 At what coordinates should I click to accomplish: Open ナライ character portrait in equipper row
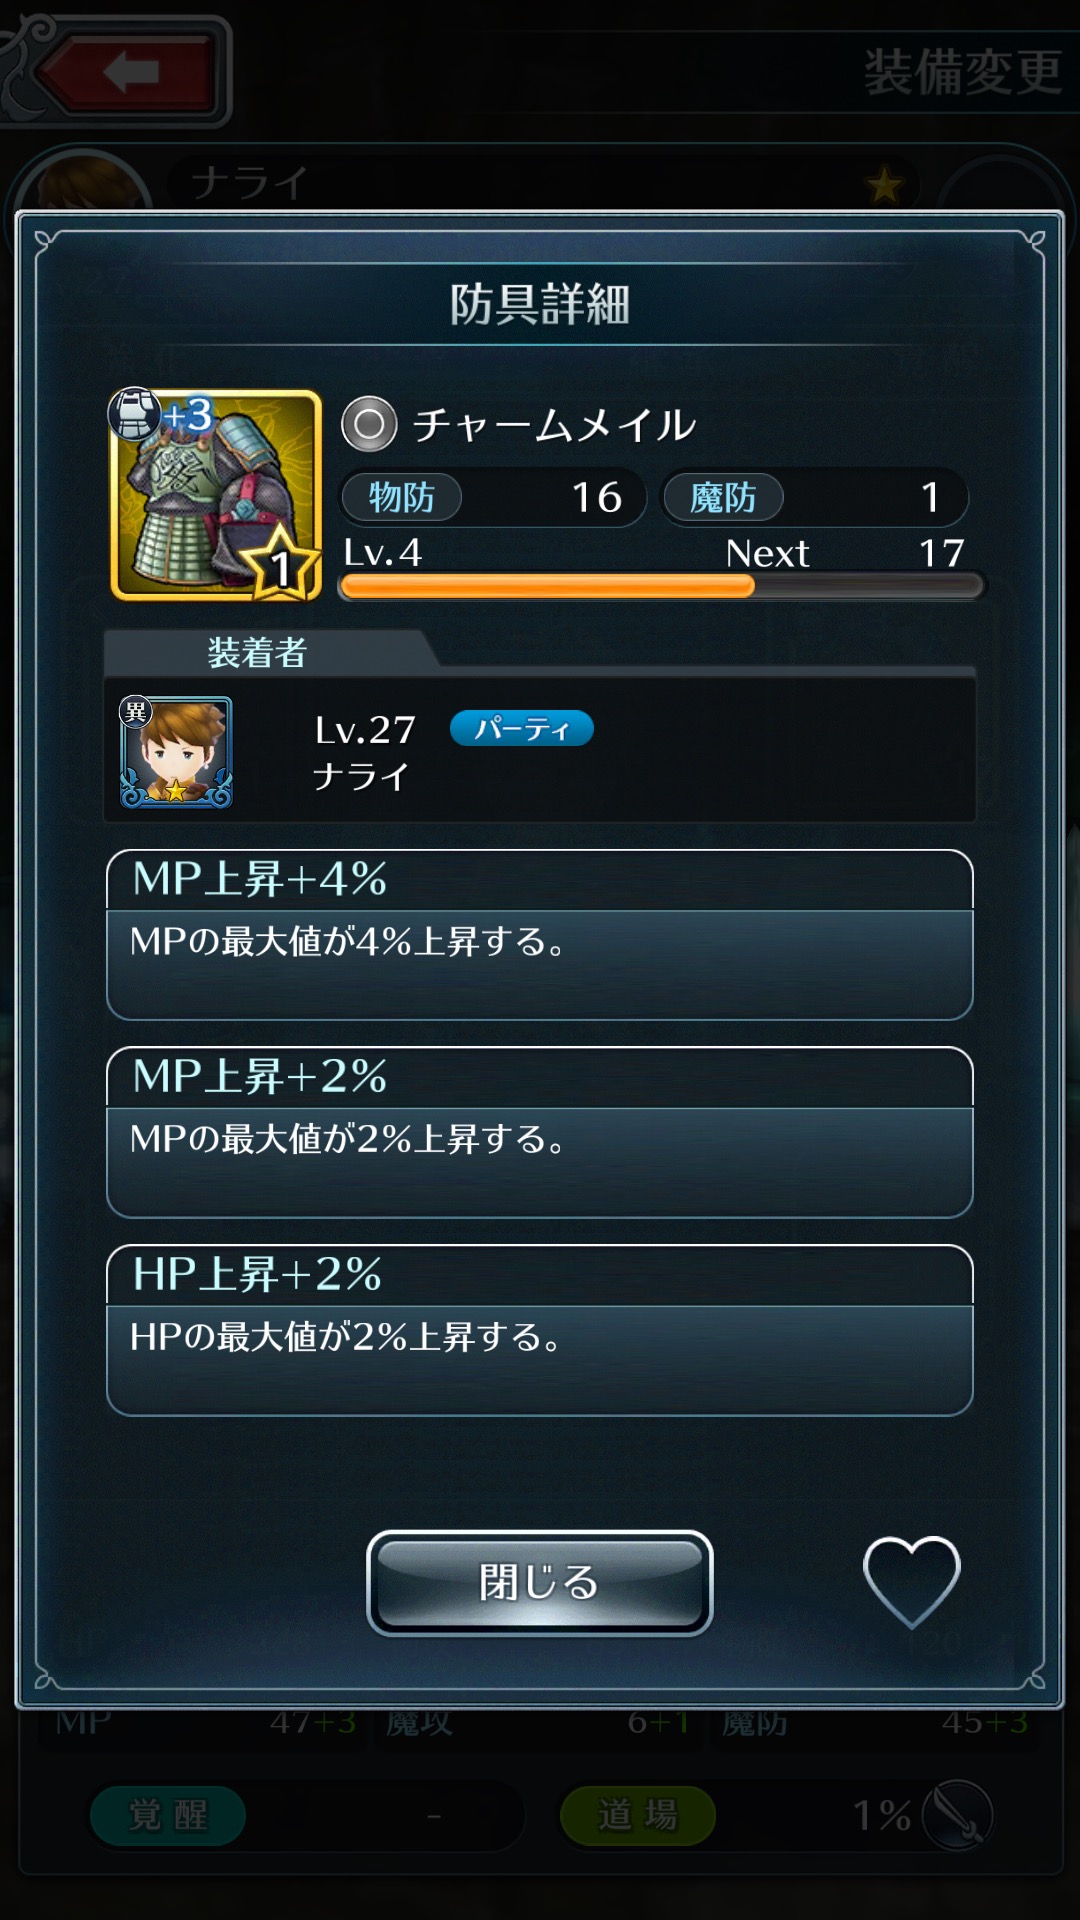(x=176, y=752)
